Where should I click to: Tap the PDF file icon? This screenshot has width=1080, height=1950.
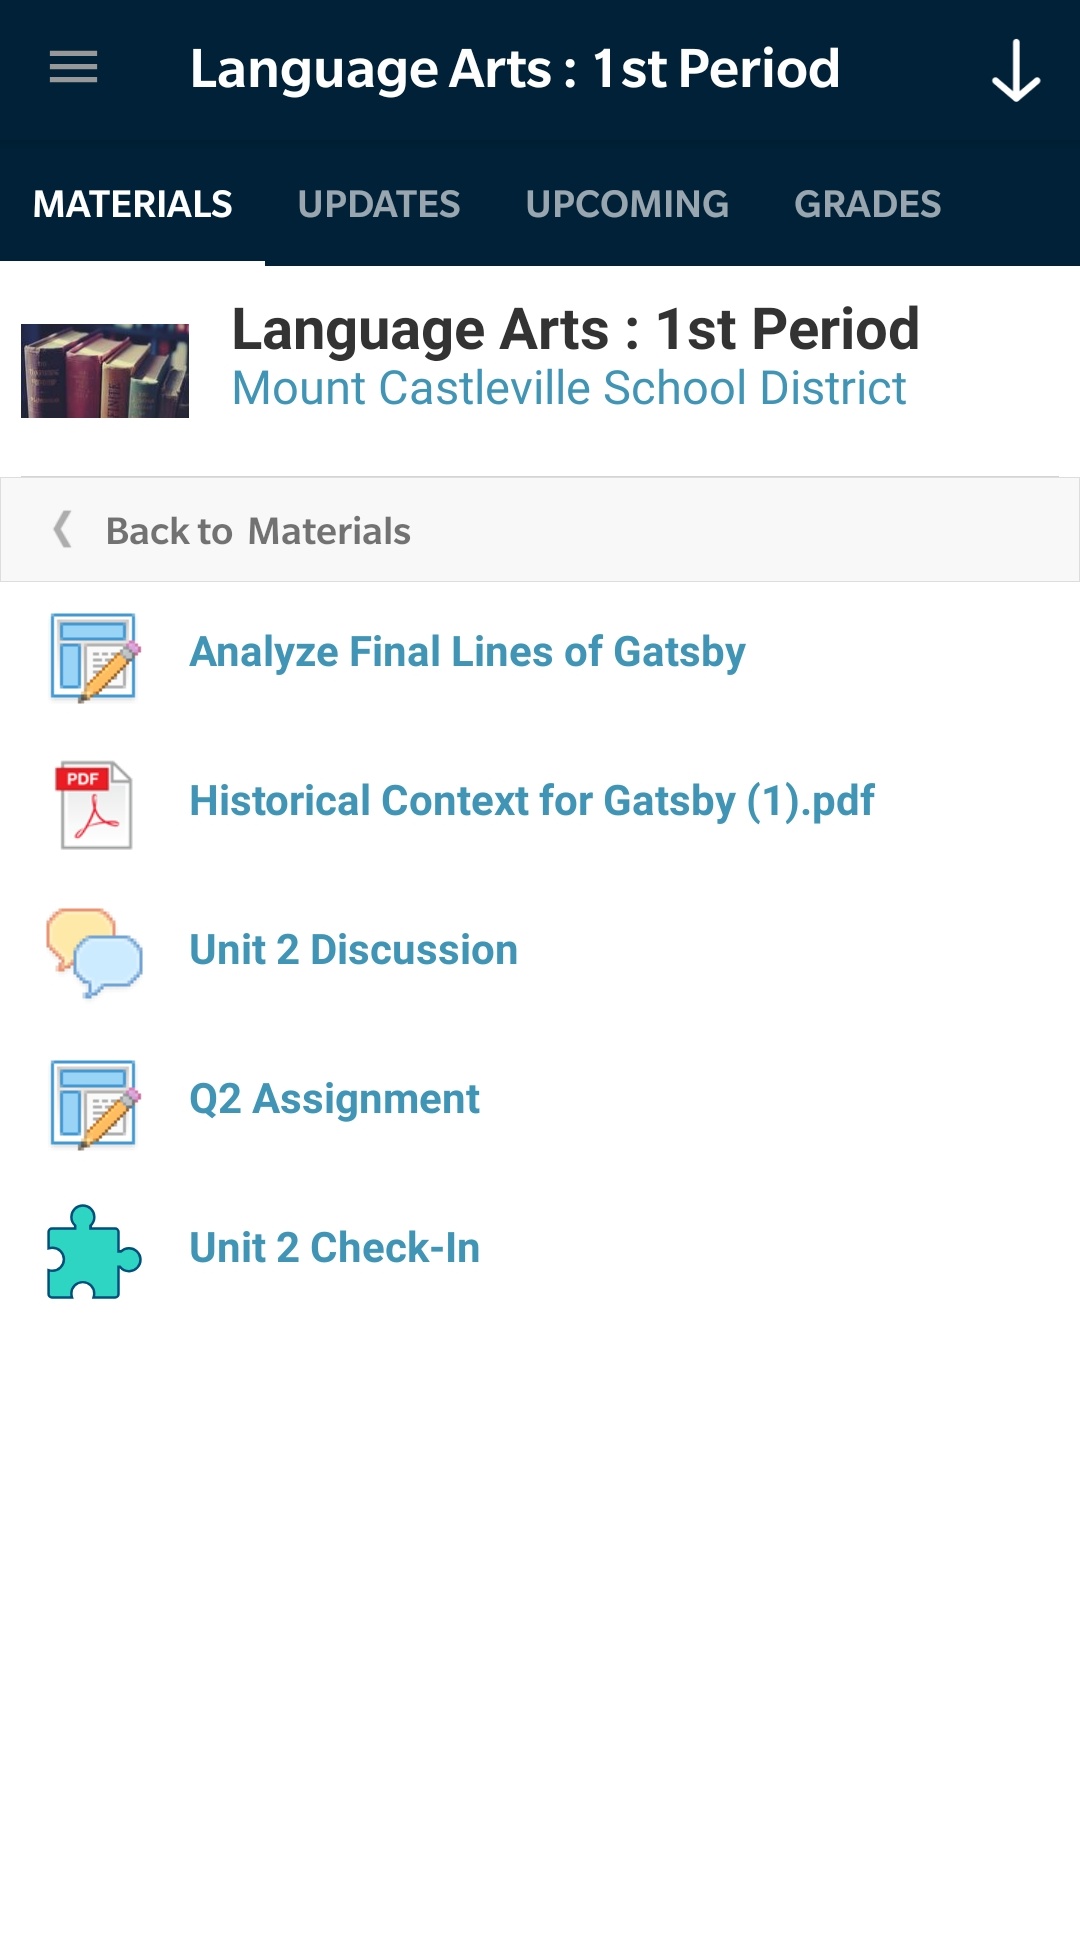94,805
